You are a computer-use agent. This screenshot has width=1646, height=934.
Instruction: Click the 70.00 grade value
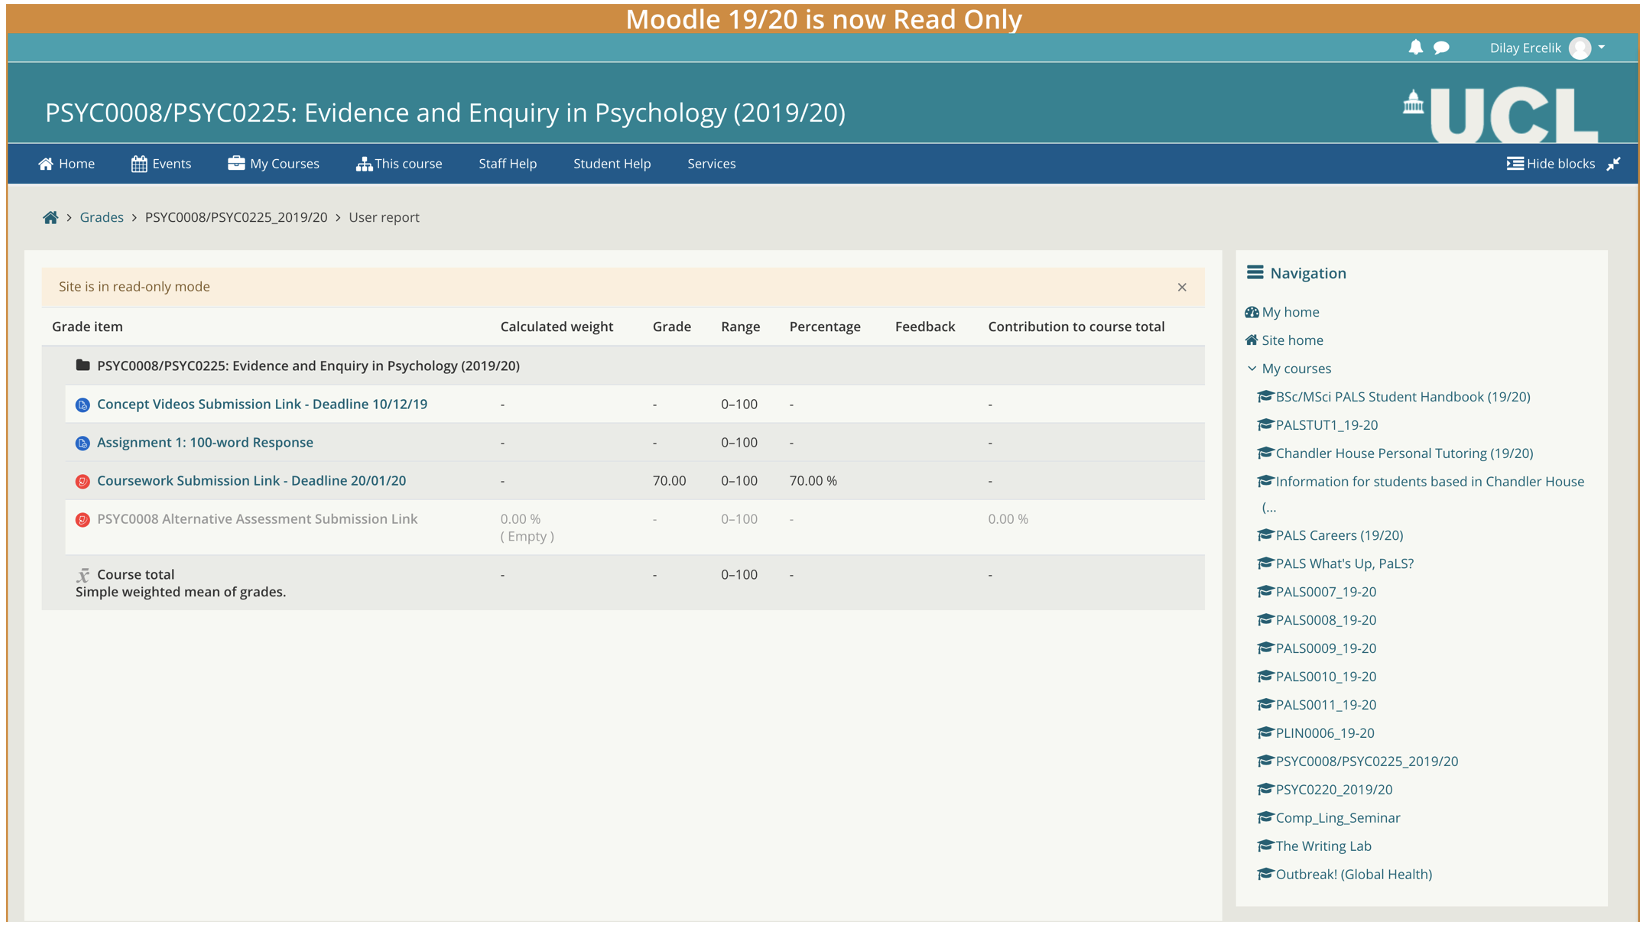coord(669,481)
